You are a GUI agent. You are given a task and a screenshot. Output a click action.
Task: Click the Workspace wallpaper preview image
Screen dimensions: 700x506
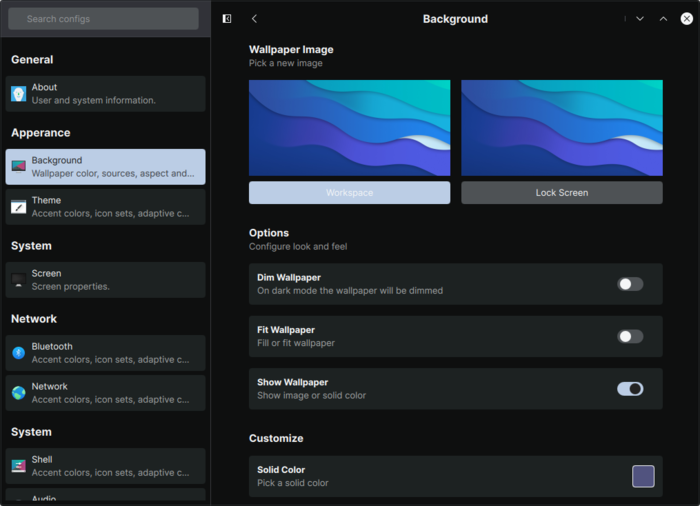349,128
